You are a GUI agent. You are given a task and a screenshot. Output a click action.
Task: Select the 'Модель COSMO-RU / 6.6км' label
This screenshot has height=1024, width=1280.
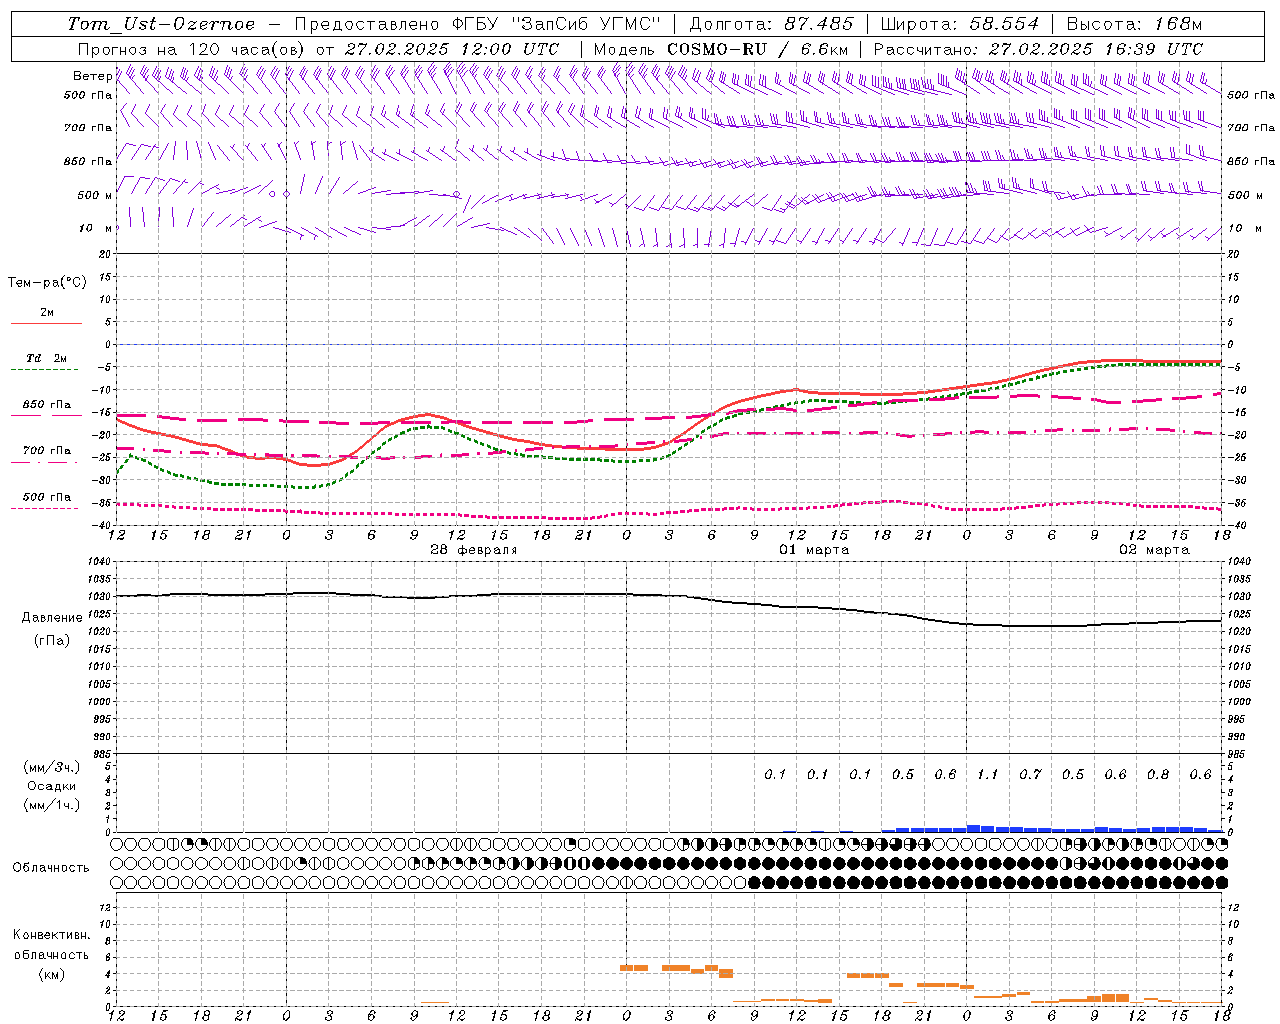coord(721,49)
